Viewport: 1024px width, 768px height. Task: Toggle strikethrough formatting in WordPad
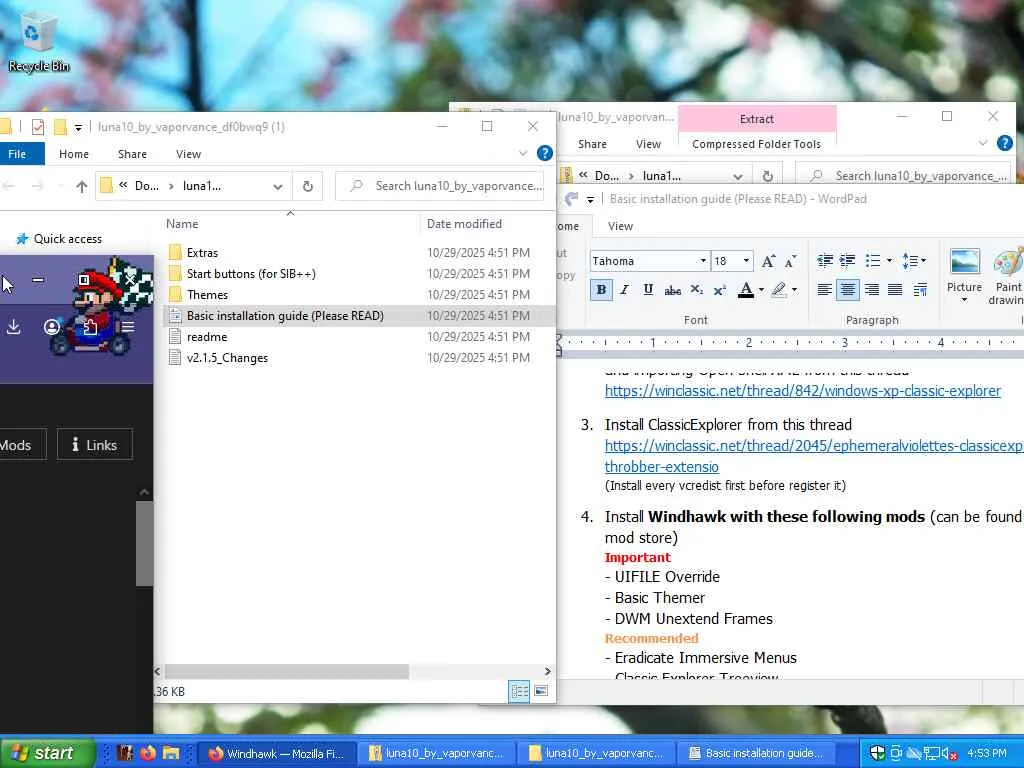tap(672, 290)
